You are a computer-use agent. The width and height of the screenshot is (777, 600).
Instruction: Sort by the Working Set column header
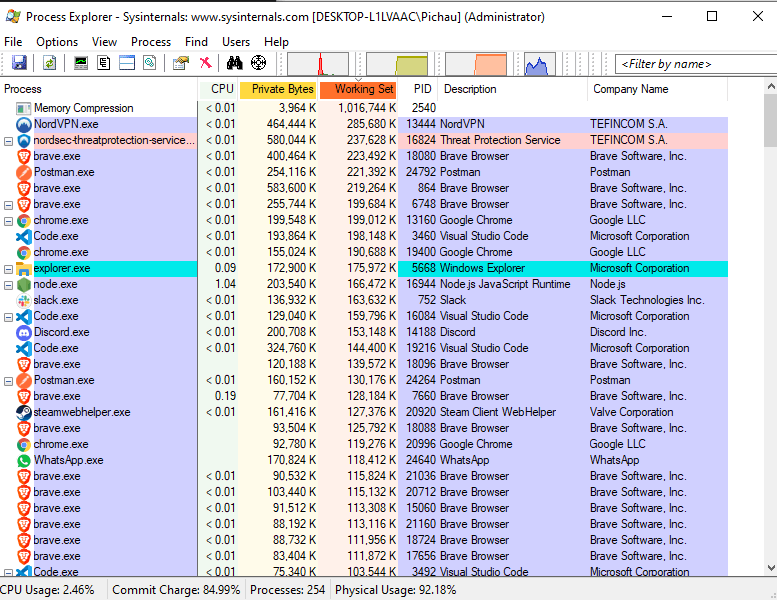click(x=358, y=89)
